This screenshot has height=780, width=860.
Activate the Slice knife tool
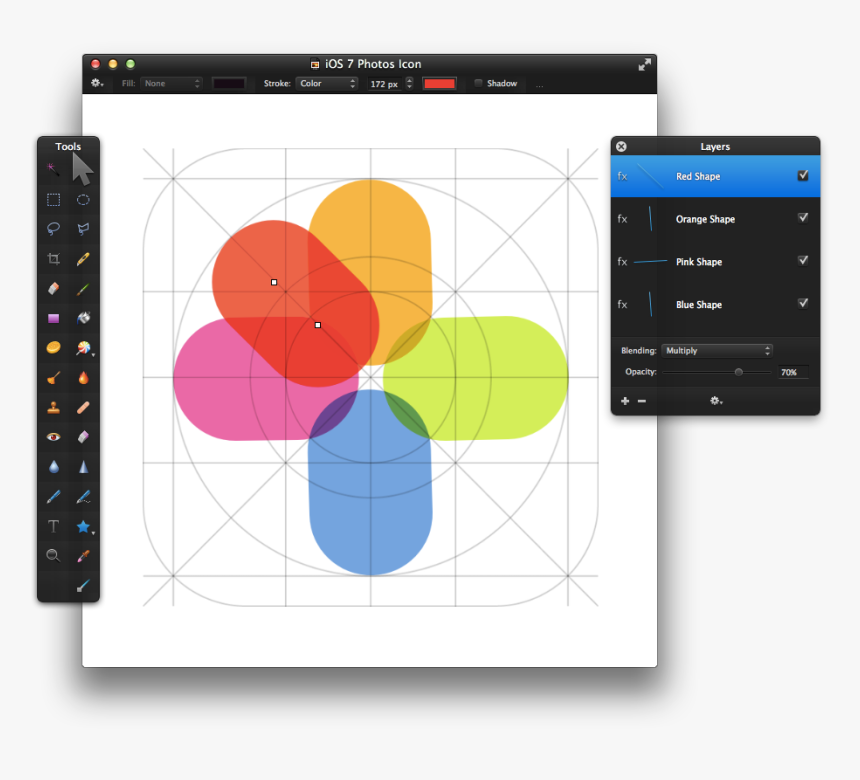(x=83, y=258)
